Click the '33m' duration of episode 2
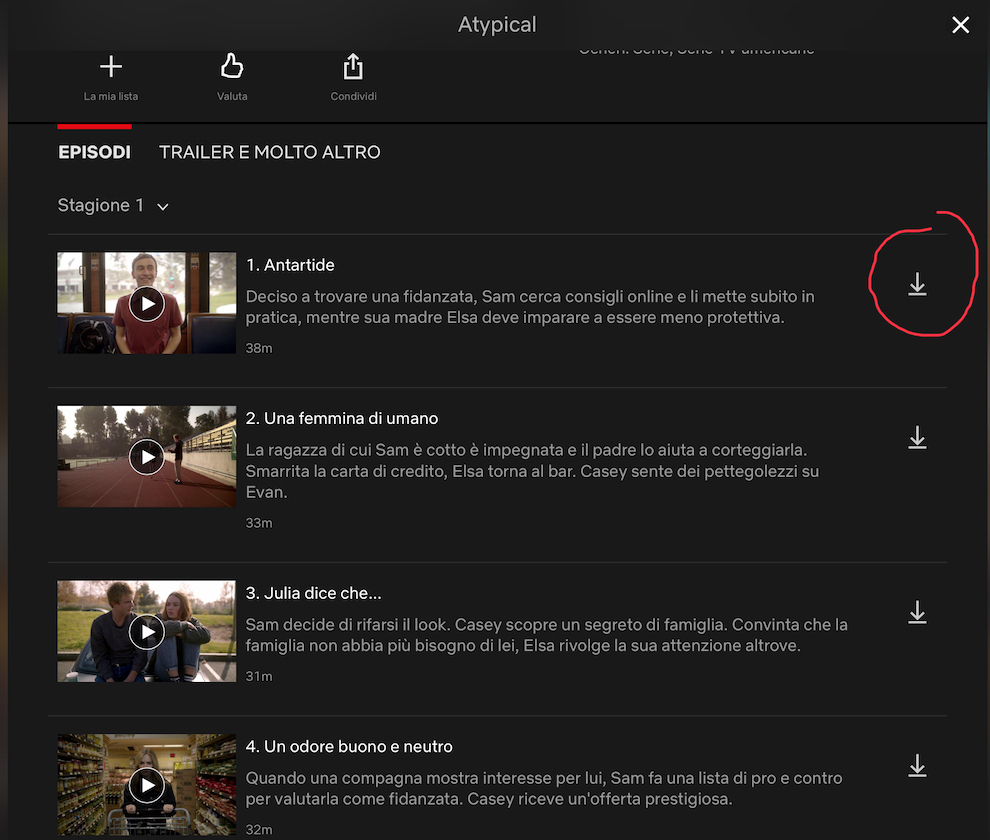The width and height of the screenshot is (990, 840). click(x=259, y=523)
